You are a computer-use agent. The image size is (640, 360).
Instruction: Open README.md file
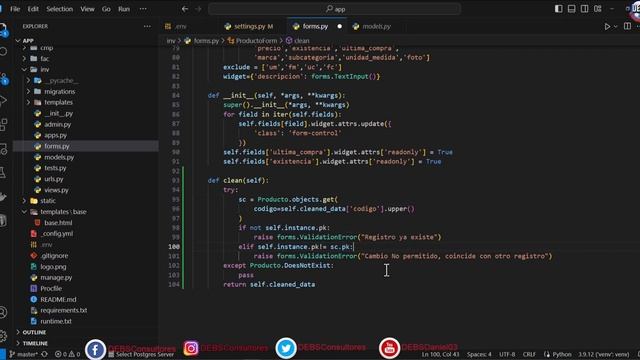(58, 300)
